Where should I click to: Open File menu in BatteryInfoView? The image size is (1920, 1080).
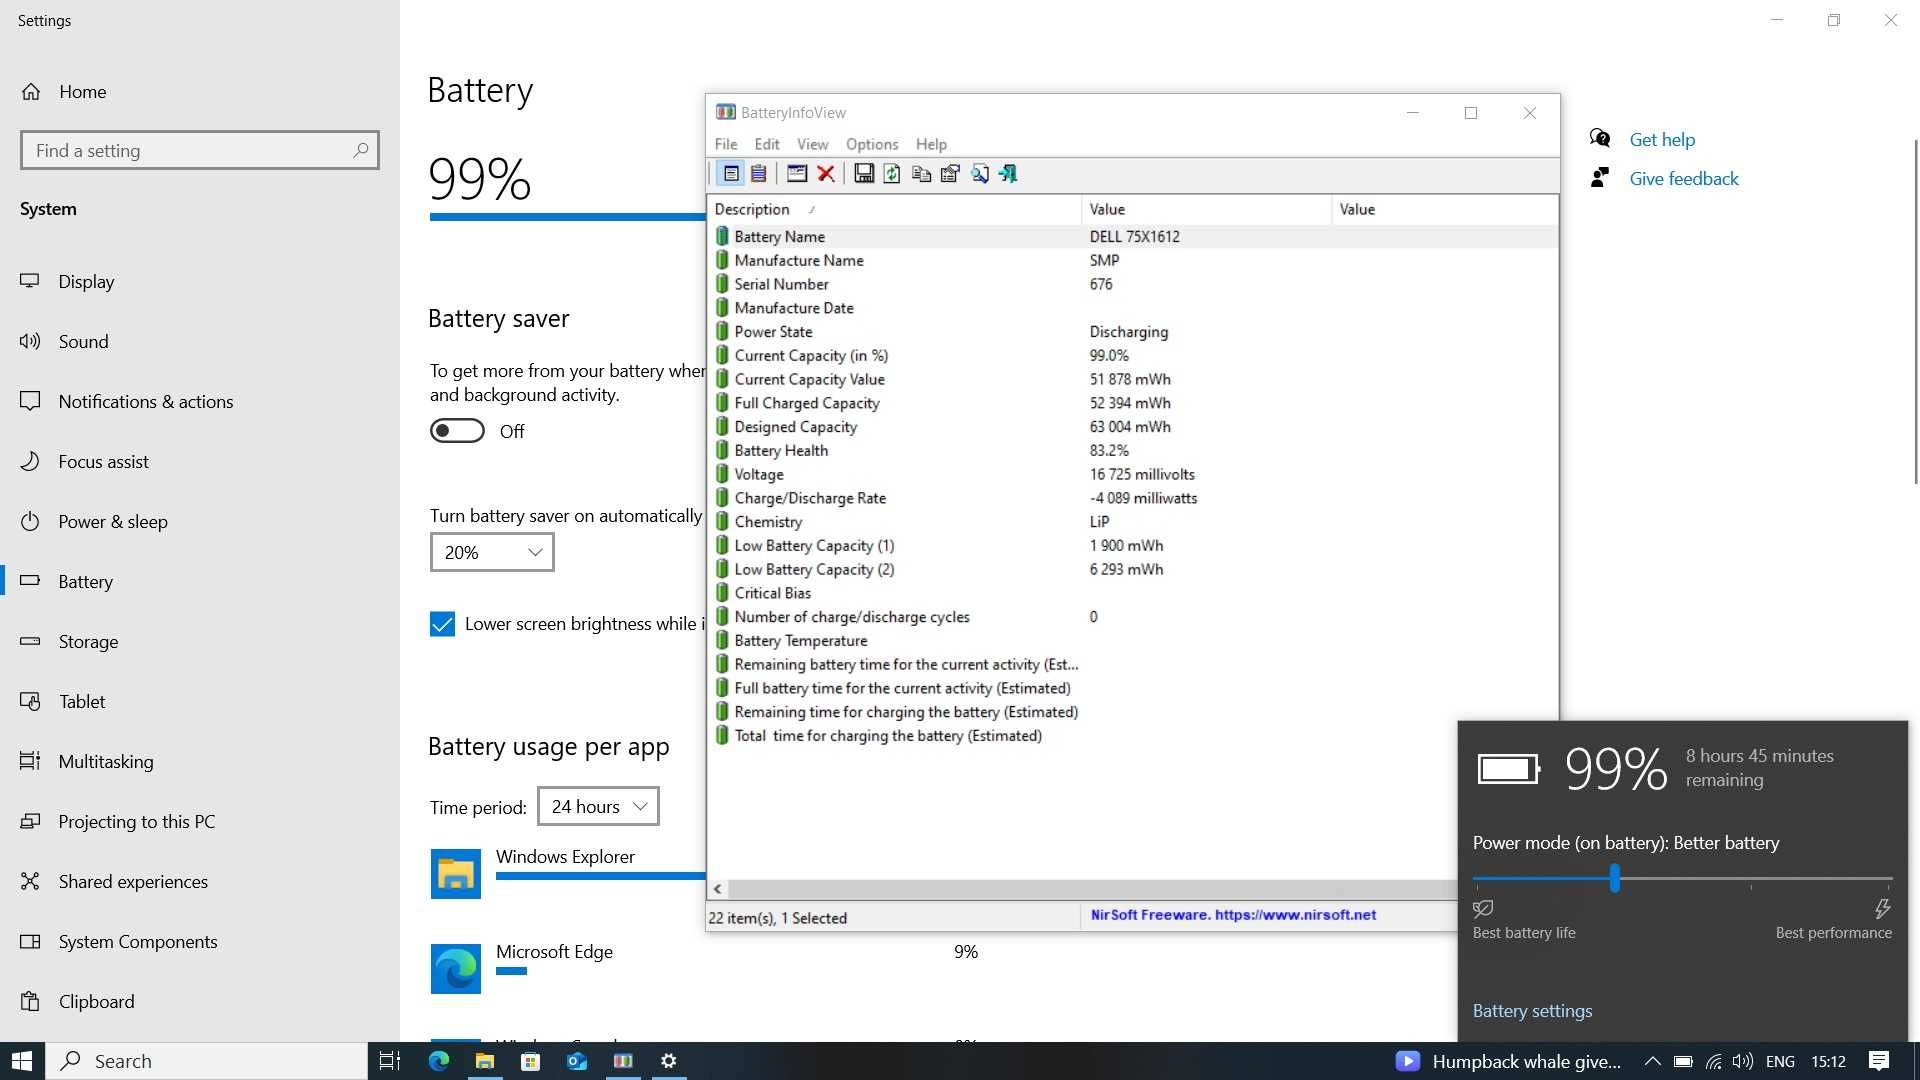tap(726, 144)
